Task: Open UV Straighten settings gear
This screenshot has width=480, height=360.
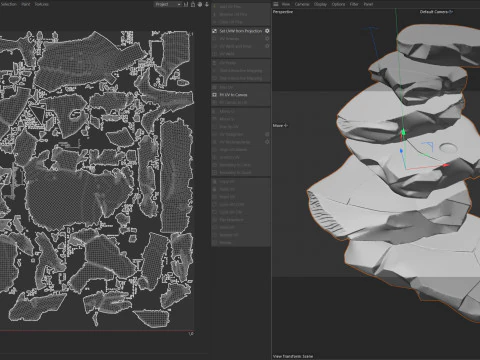Action: click(267, 134)
